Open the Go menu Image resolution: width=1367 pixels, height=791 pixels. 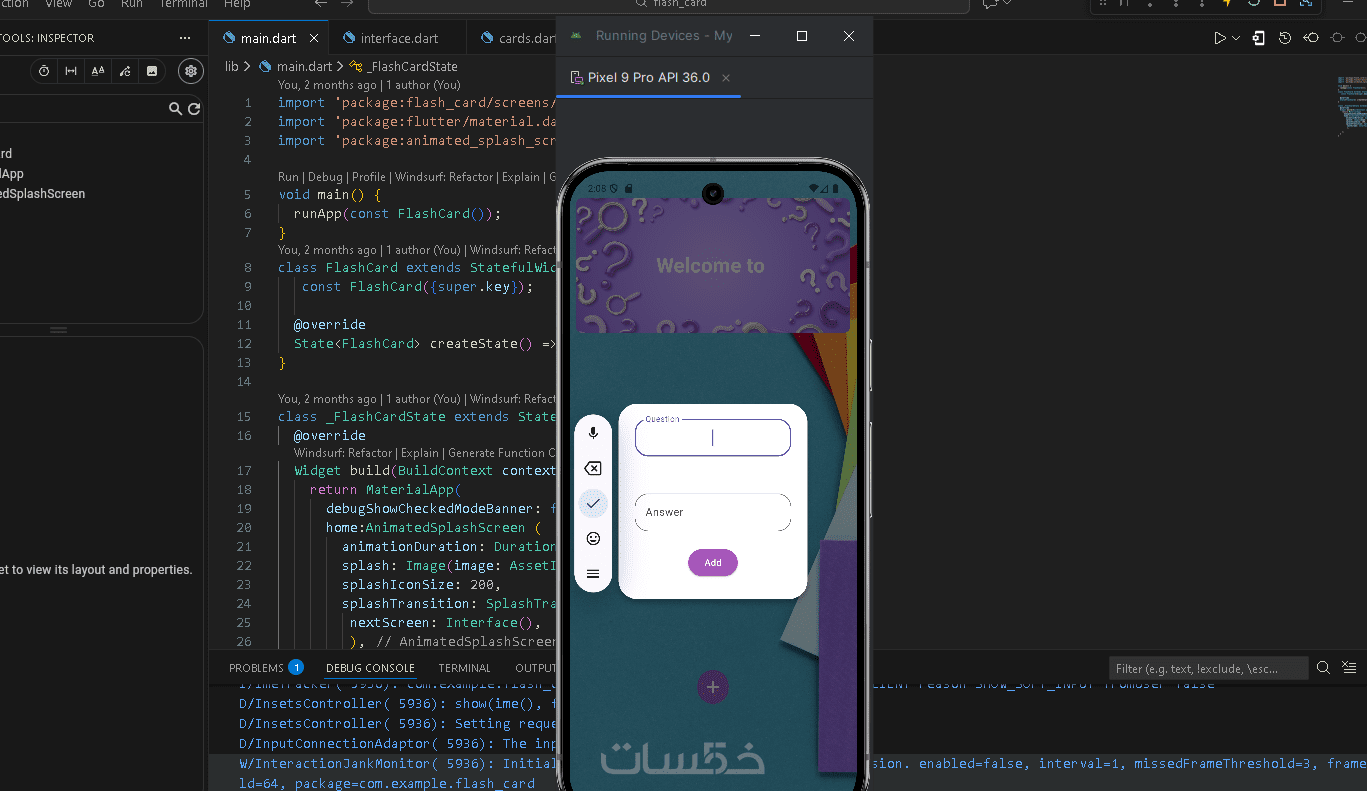pyautogui.click(x=96, y=4)
